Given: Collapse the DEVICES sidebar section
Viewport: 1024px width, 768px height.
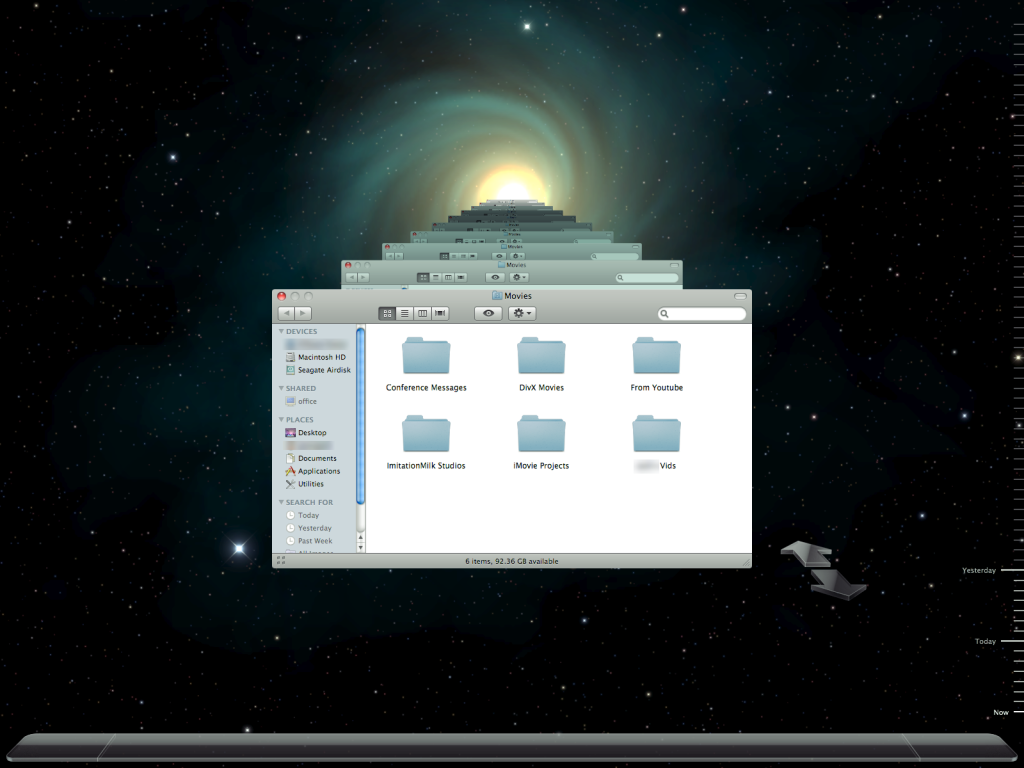Looking at the screenshot, I should [281, 332].
